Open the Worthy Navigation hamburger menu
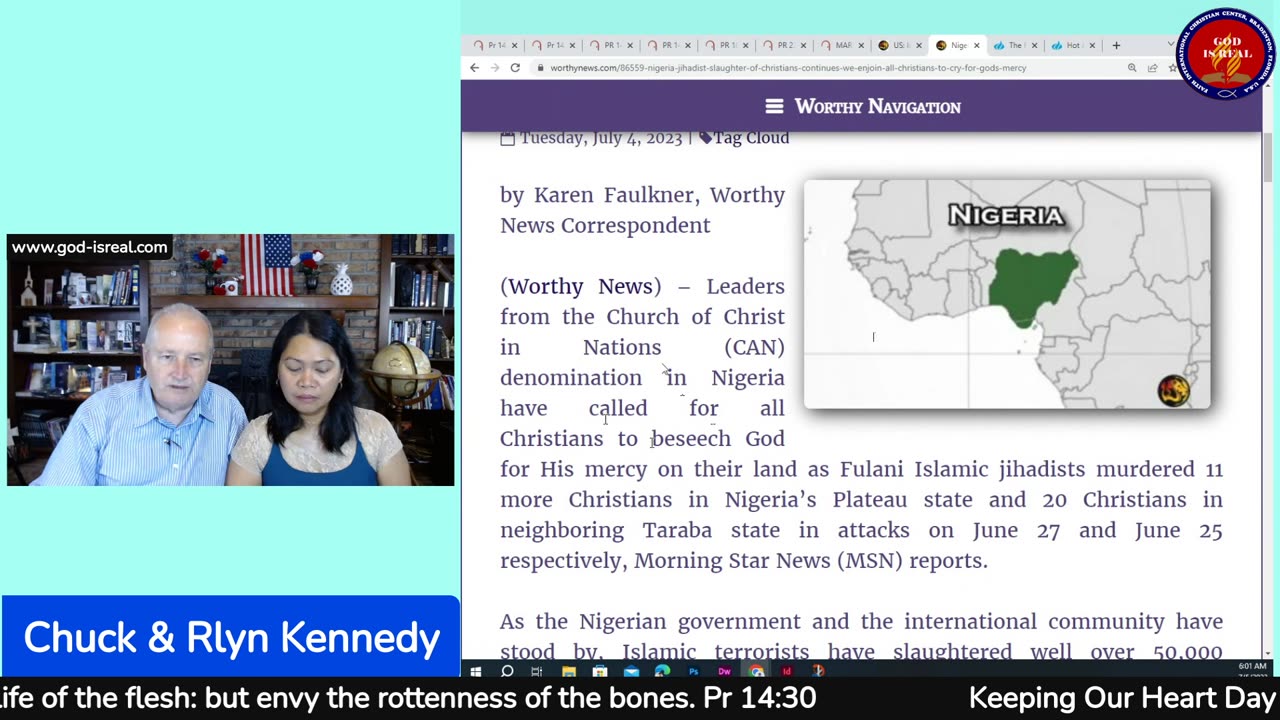The image size is (1280, 720). point(774,106)
